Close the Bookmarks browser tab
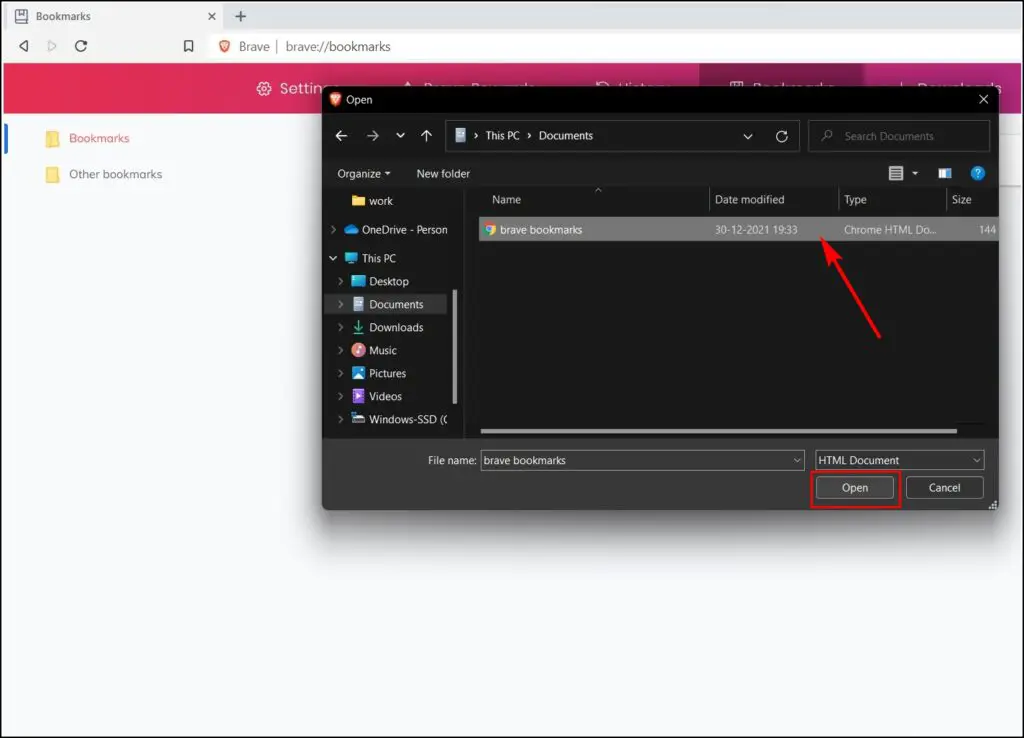The height and width of the screenshot is (738, 1024). pos(212,16)
